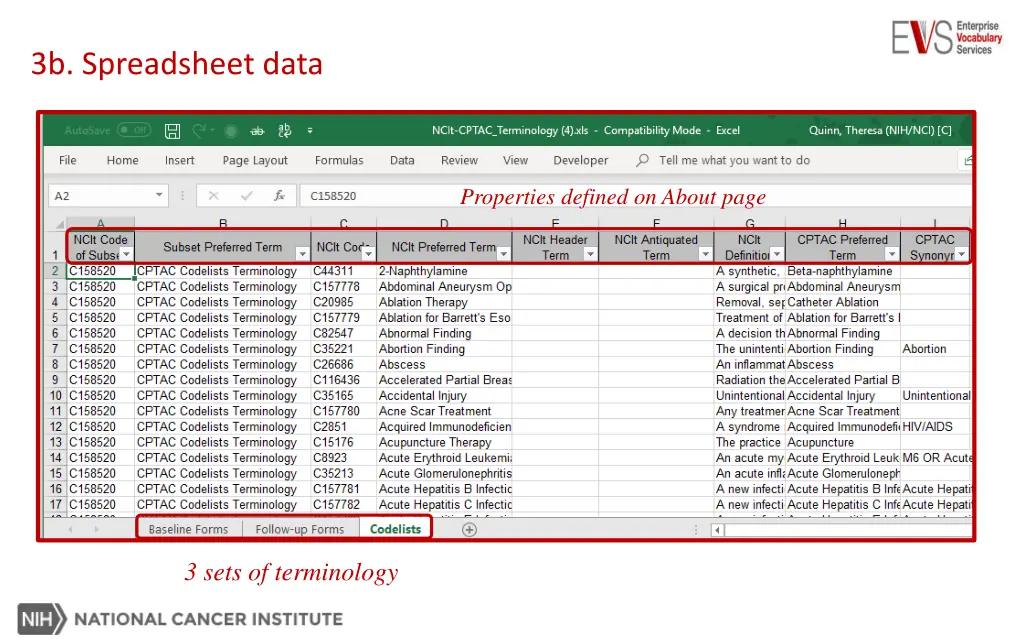Click the strikethrough icon in Quick Access Toolbar

pyautogui.click(x=257, y=131)
